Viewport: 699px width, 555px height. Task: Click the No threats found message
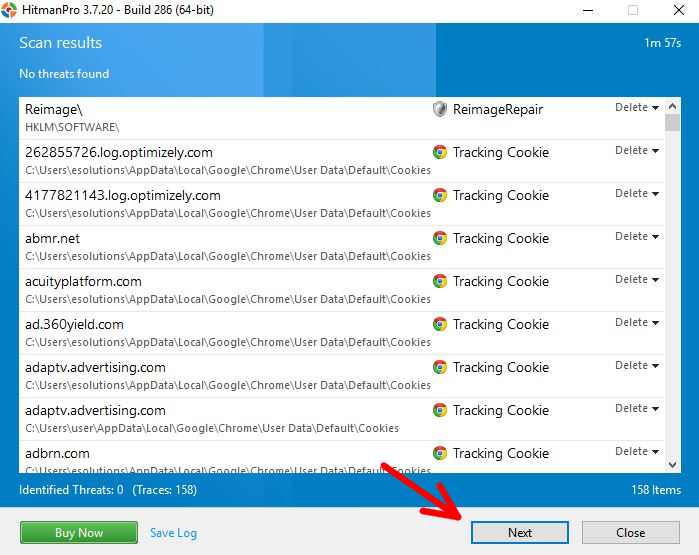(x=64, y=74)
